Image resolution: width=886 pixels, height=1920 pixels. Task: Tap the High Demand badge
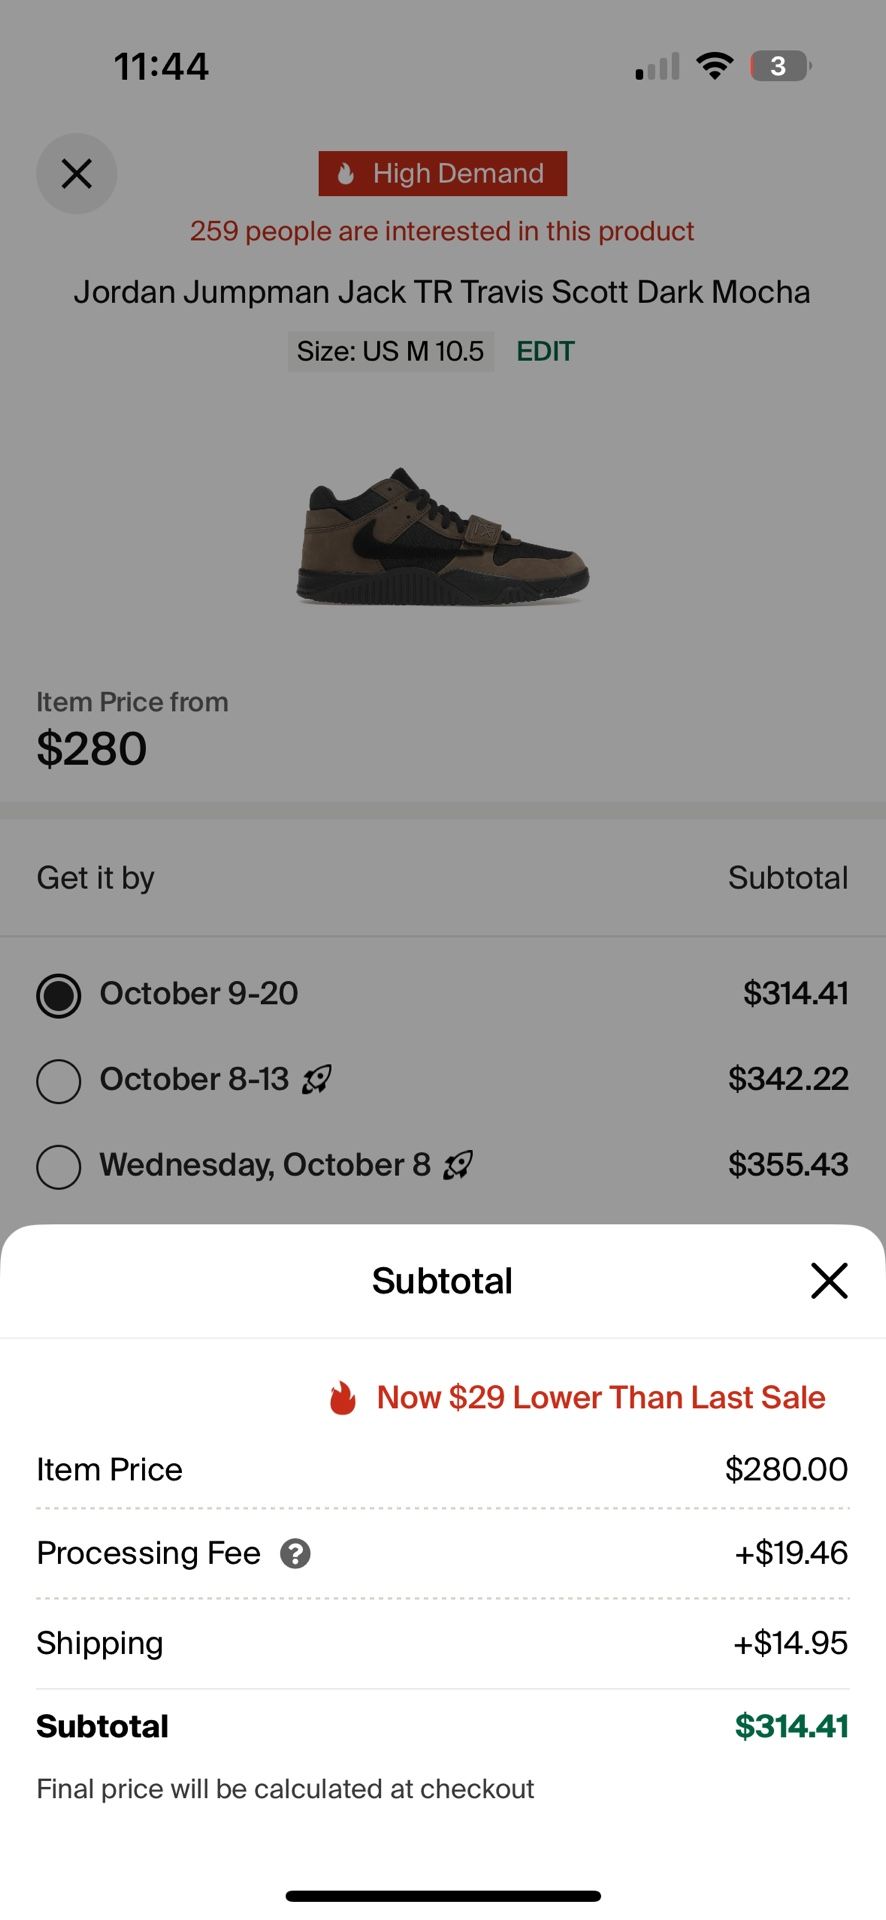(x=442, y=174)
